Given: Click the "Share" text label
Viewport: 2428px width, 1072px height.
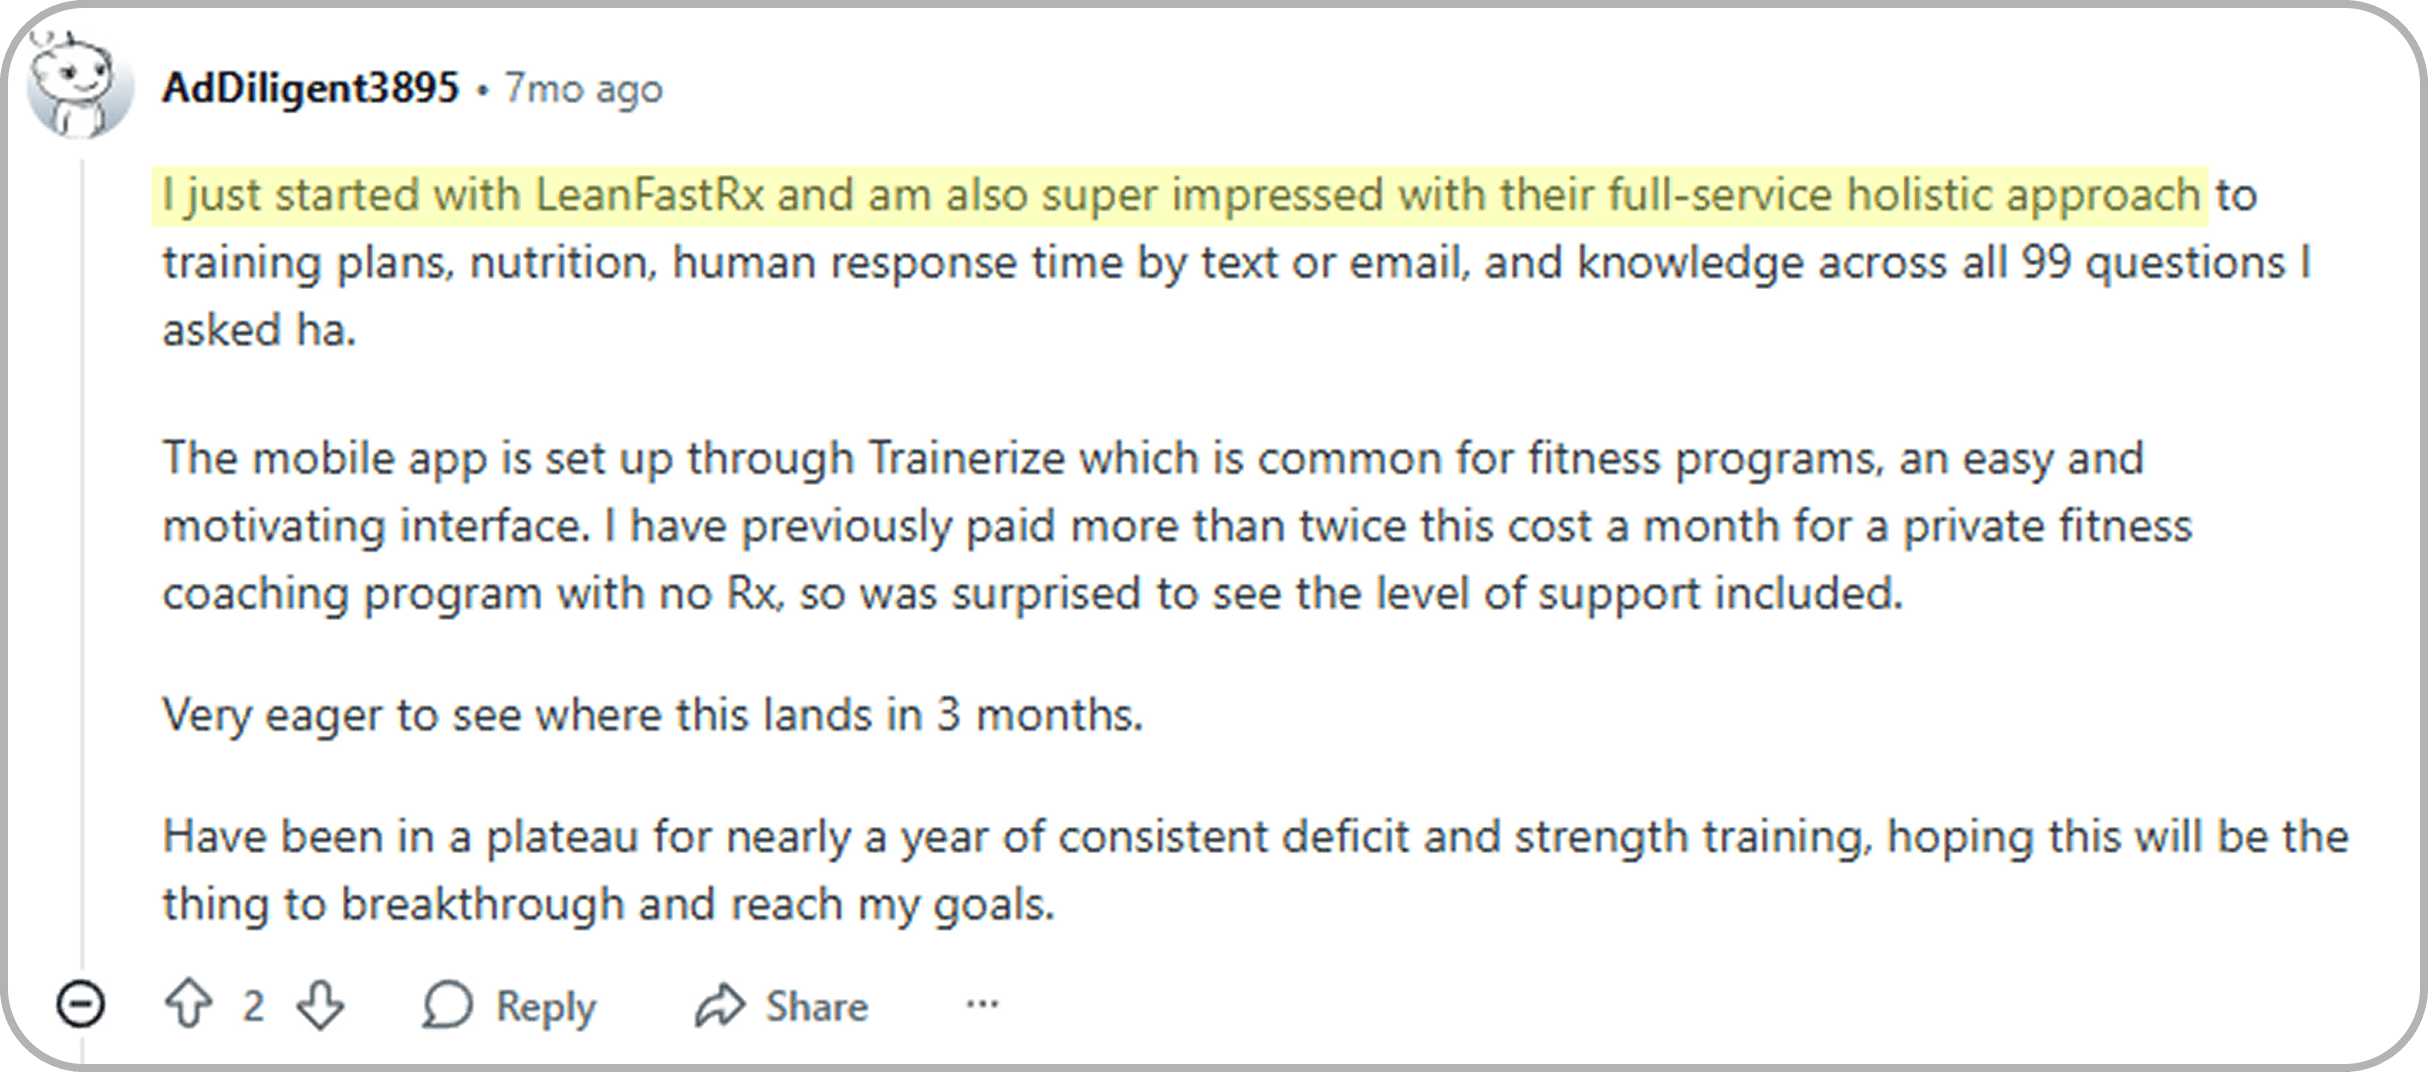Looking at the screenshot, I should click(x=816, y=1006).
